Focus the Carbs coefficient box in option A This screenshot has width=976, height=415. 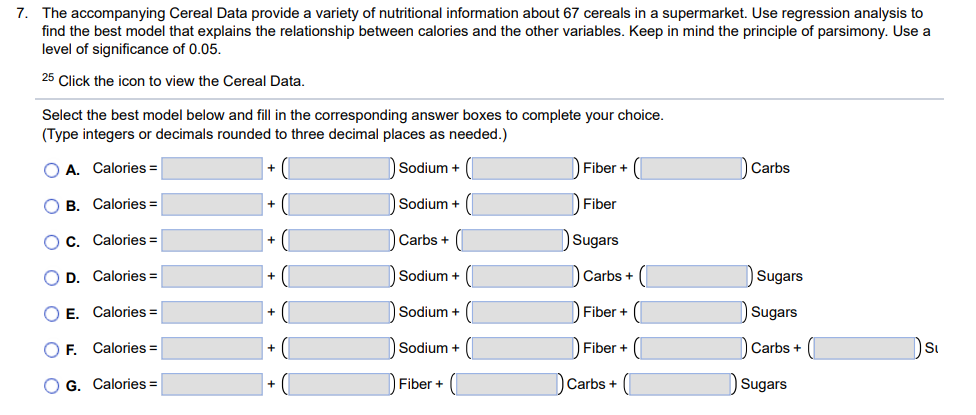(x=692, y=169)
